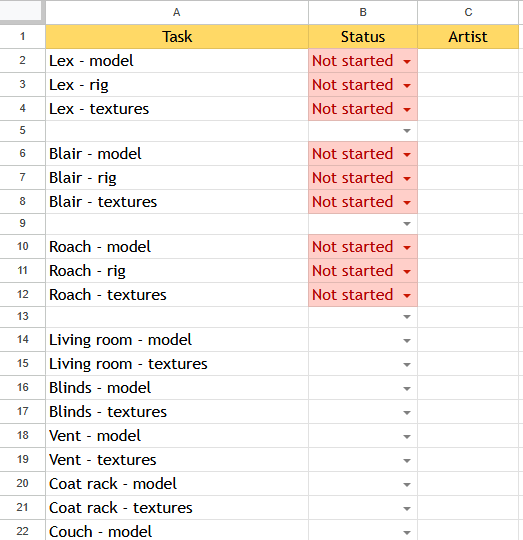Open status dropdown for Lex - model
The height and width of the screenshot is (540, 523).
pyautogui.click(x=407, y=62)
